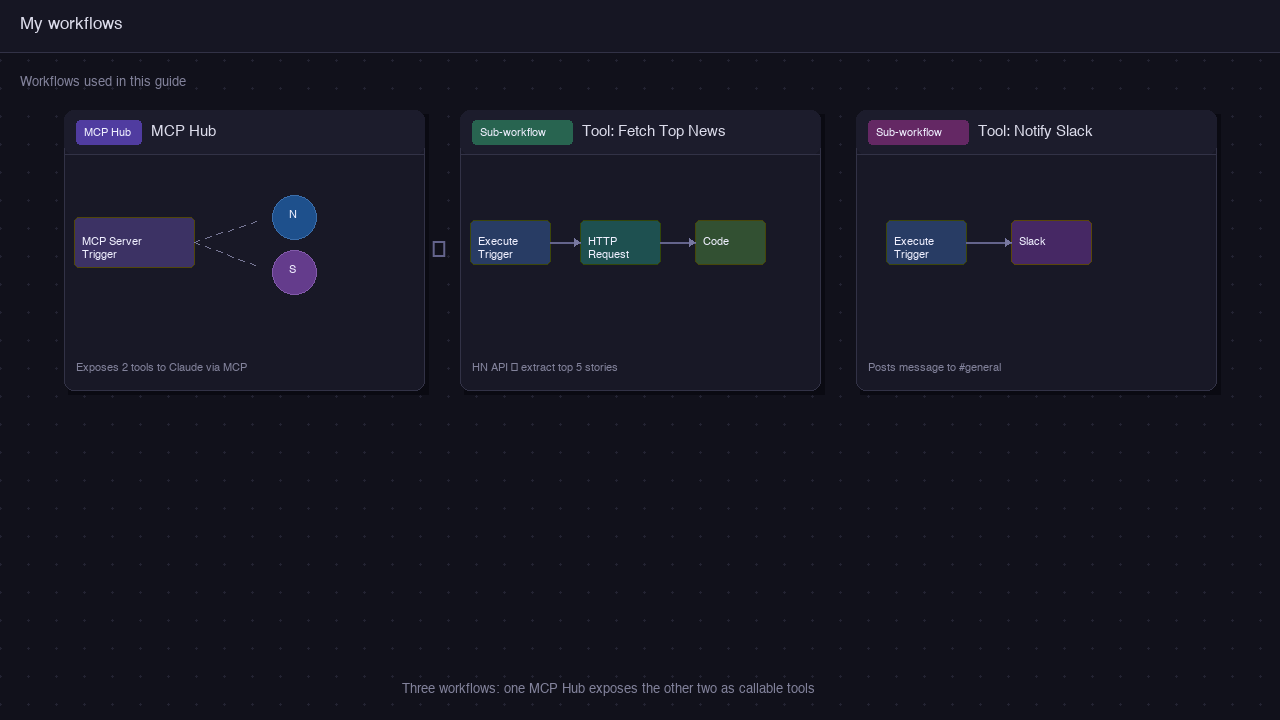Click the 'Workflows used in this guide' label
The image size is (1280, 720).
[103, 81]
